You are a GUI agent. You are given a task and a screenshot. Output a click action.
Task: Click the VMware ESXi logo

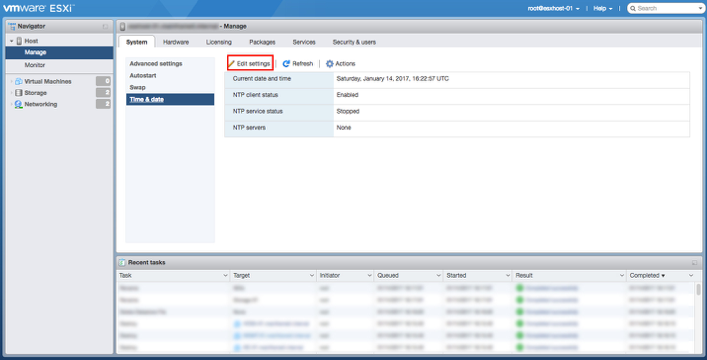coord(39,8)
